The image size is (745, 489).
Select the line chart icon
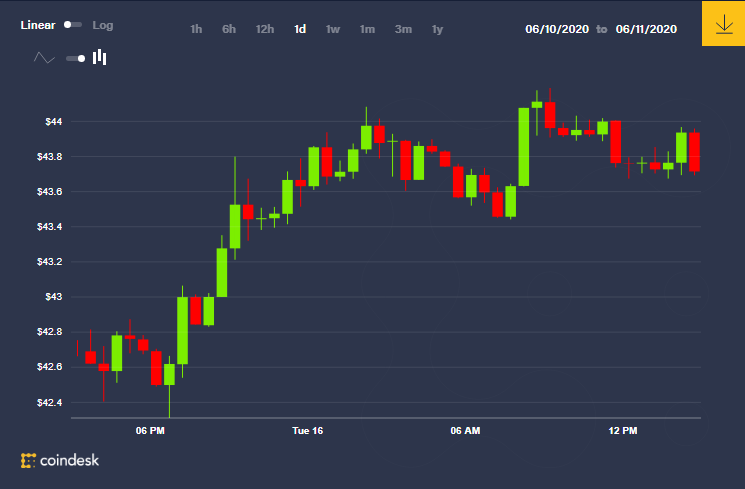(44, 58)
